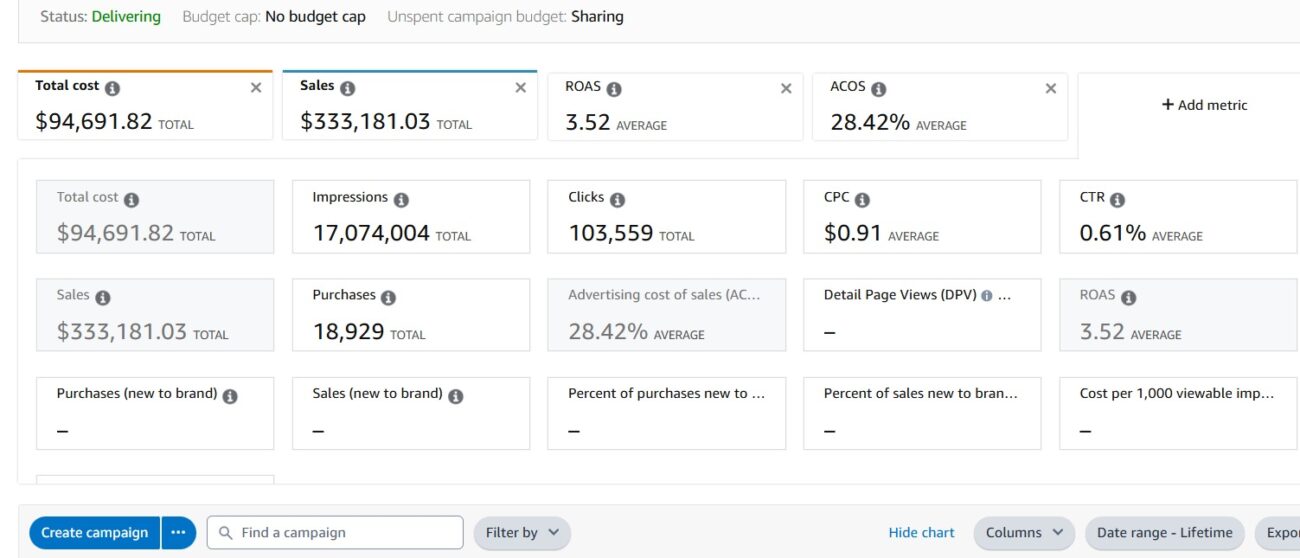The width and height of the screenshot is (1300, 558).
Task: Click the Hide chart link
Action: point(921,533)
